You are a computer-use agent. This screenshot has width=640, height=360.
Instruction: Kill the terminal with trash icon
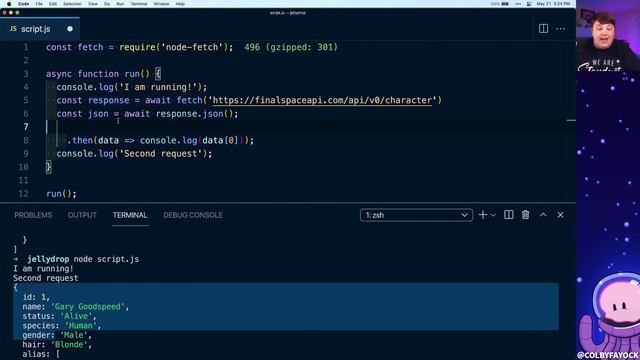[x=525, y=215]
